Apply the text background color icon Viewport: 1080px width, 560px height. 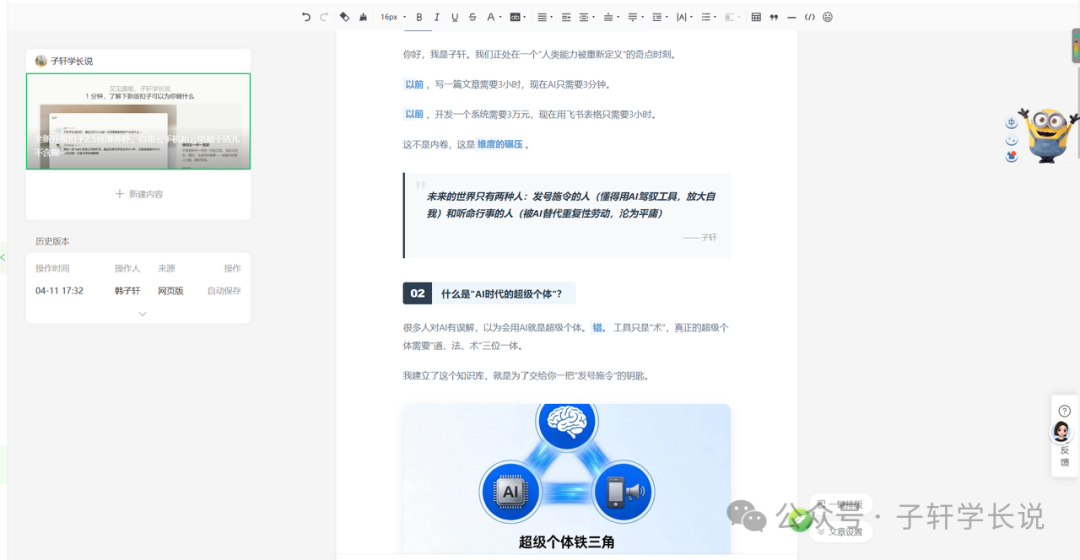(x=515, y=17)
